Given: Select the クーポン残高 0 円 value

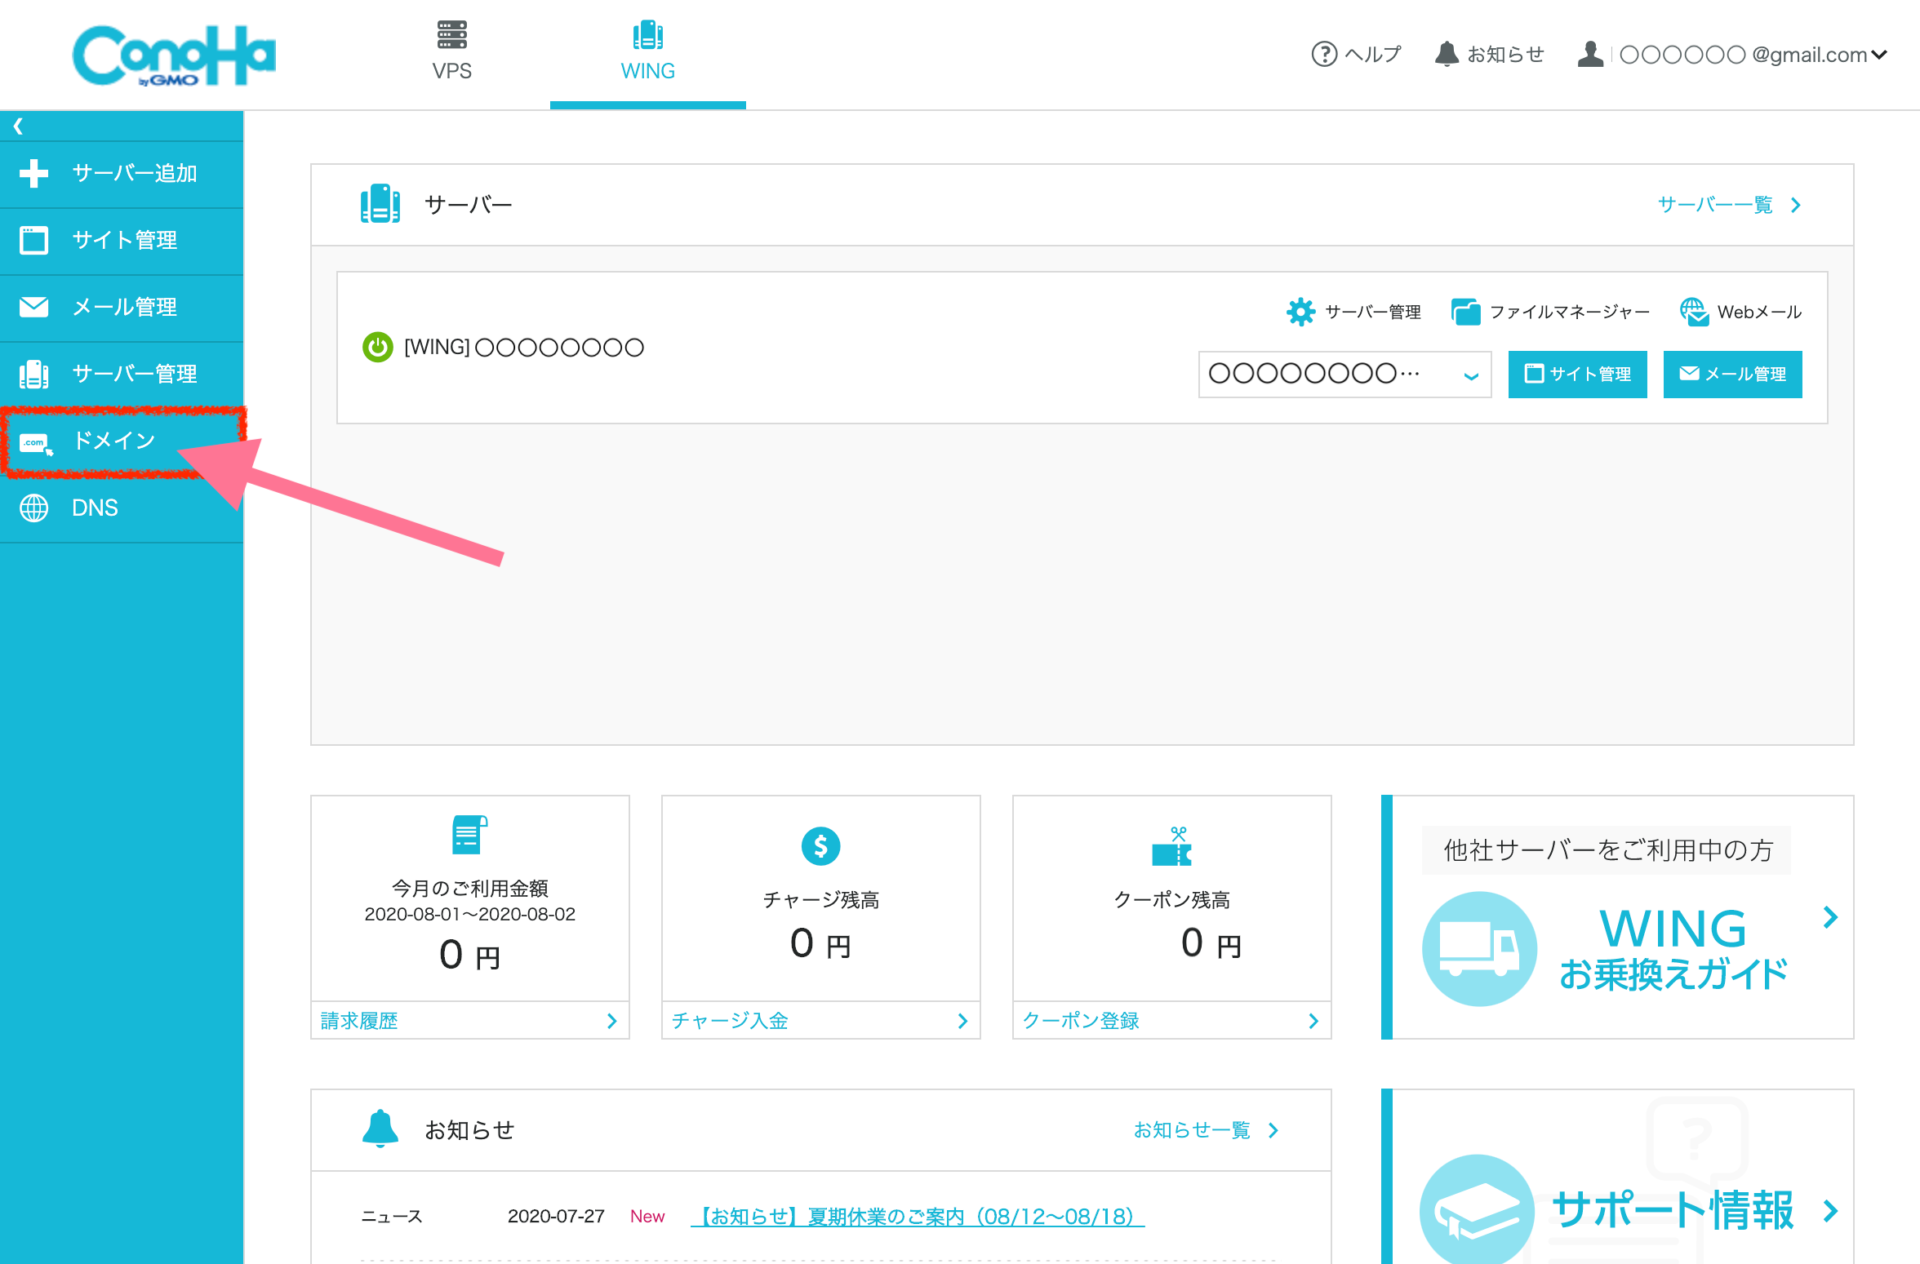Looking at the screenshot, I should 1210,943.
